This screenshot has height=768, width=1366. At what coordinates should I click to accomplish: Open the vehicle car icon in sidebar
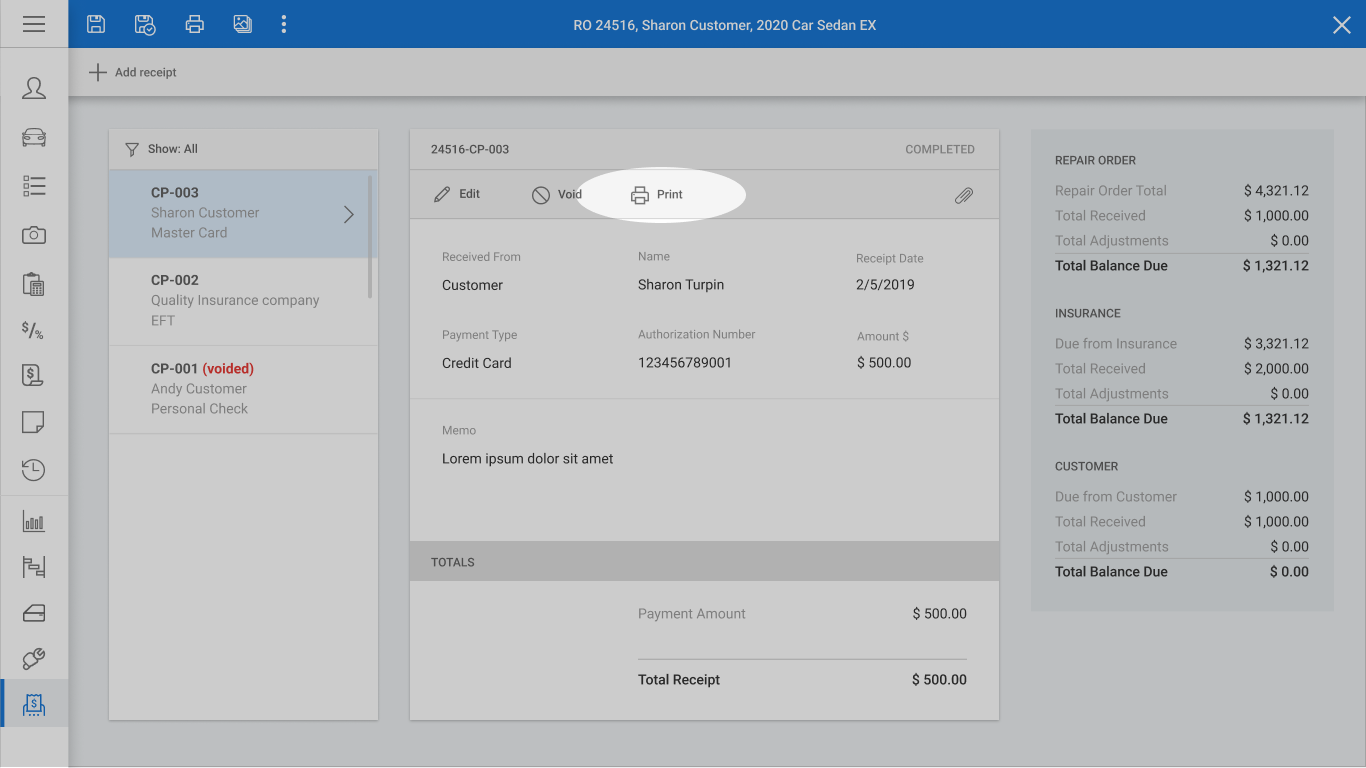click(34, 137)
